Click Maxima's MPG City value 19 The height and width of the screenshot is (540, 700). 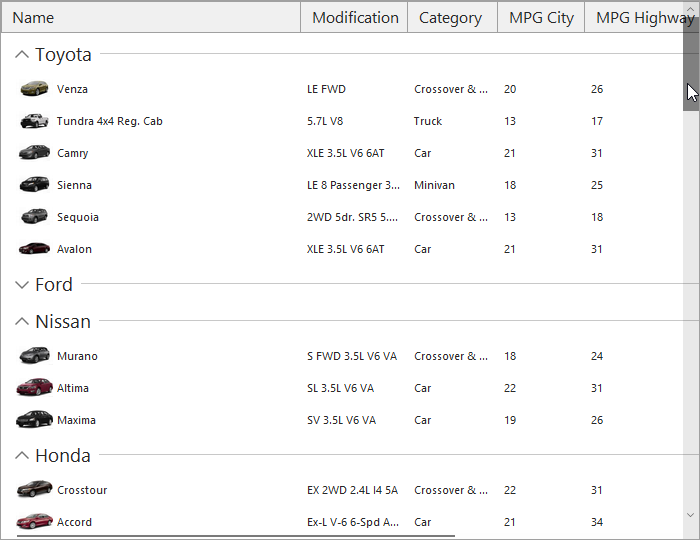(x=510, y=420)
